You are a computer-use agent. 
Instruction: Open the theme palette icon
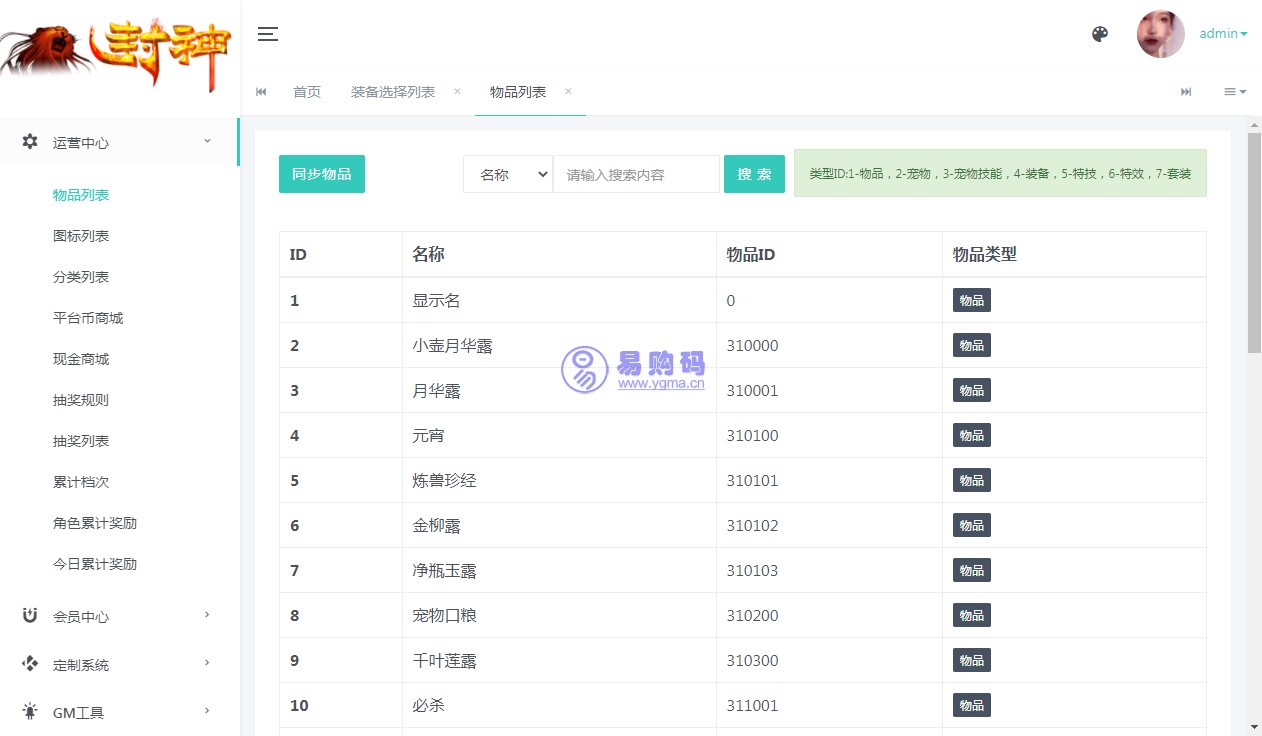(x=1100, y=34)
